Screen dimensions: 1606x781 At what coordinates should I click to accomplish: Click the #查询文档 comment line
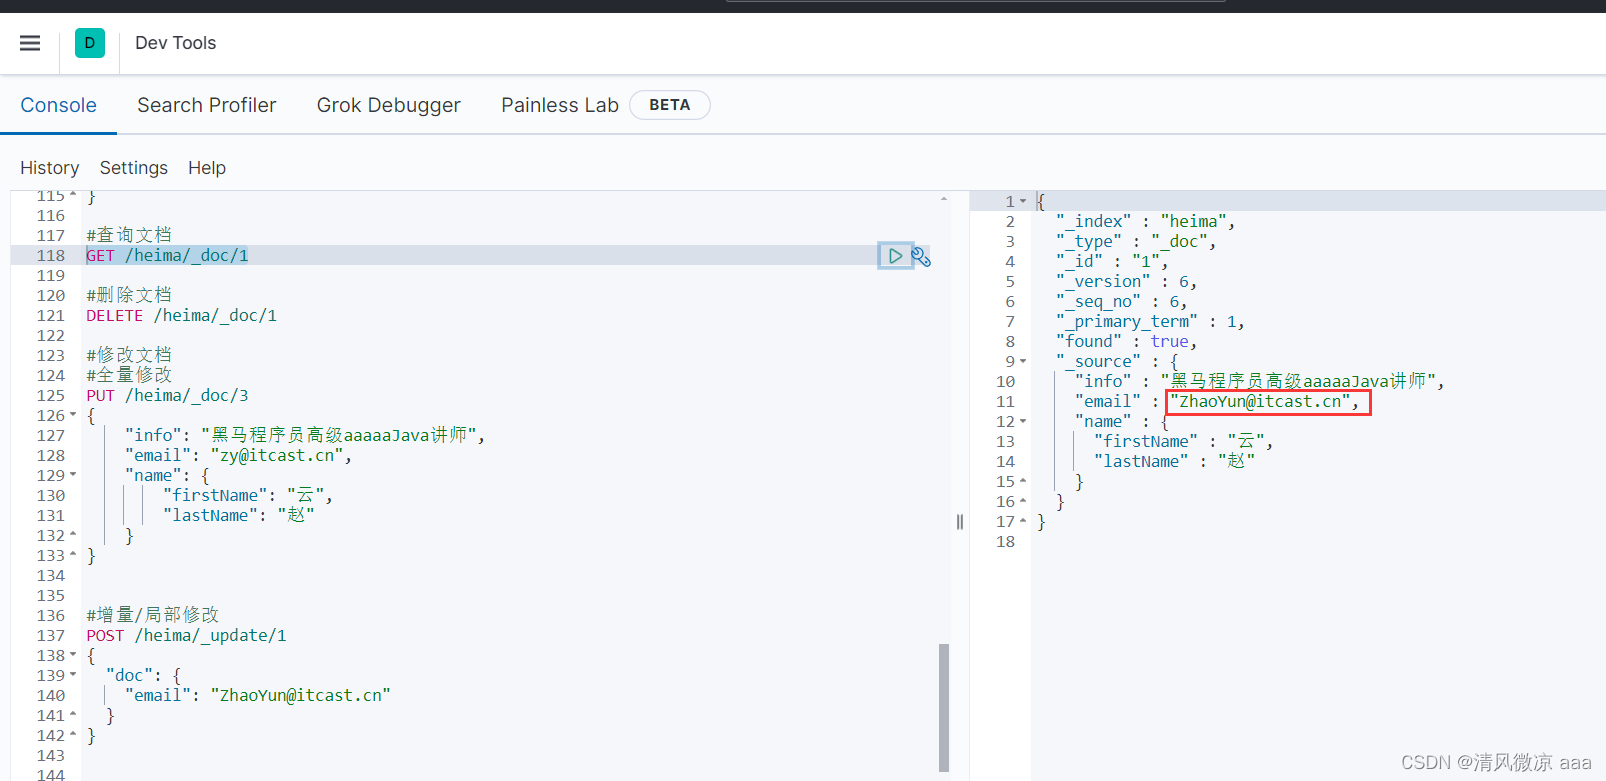click(x=129, y=235)
